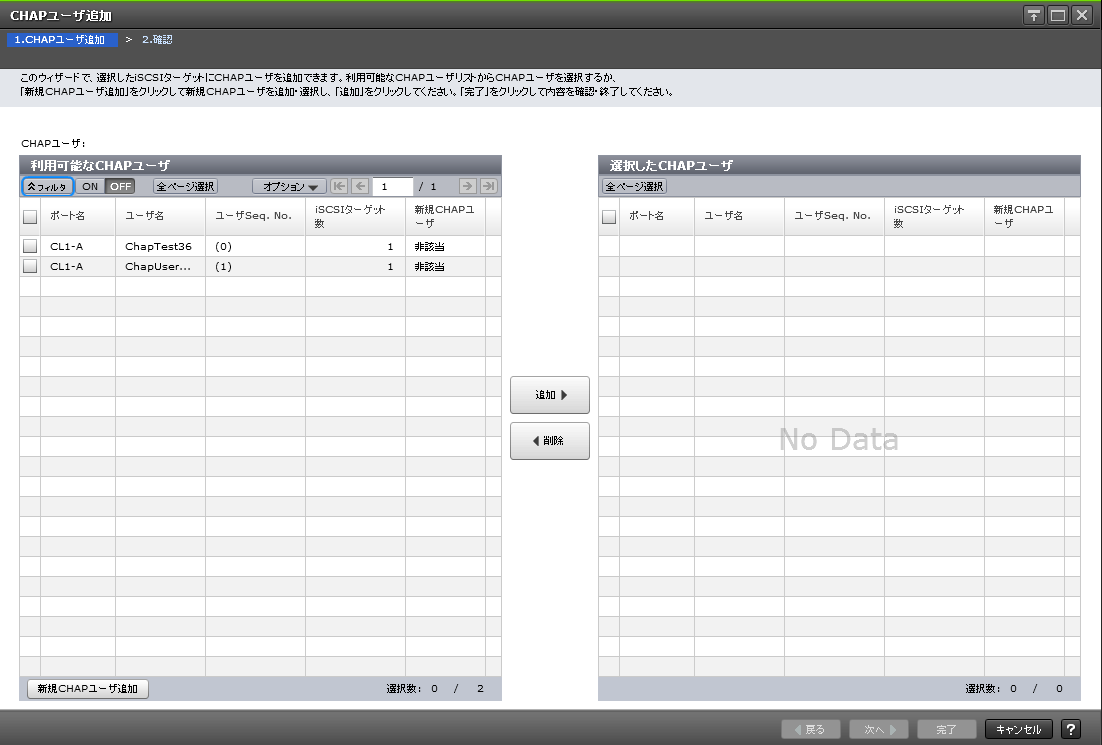Viewport: 1102px width, 745px height.
Task: Select all rows with the header checkbox
Action: pyautogui.click(x=30, y=216)
